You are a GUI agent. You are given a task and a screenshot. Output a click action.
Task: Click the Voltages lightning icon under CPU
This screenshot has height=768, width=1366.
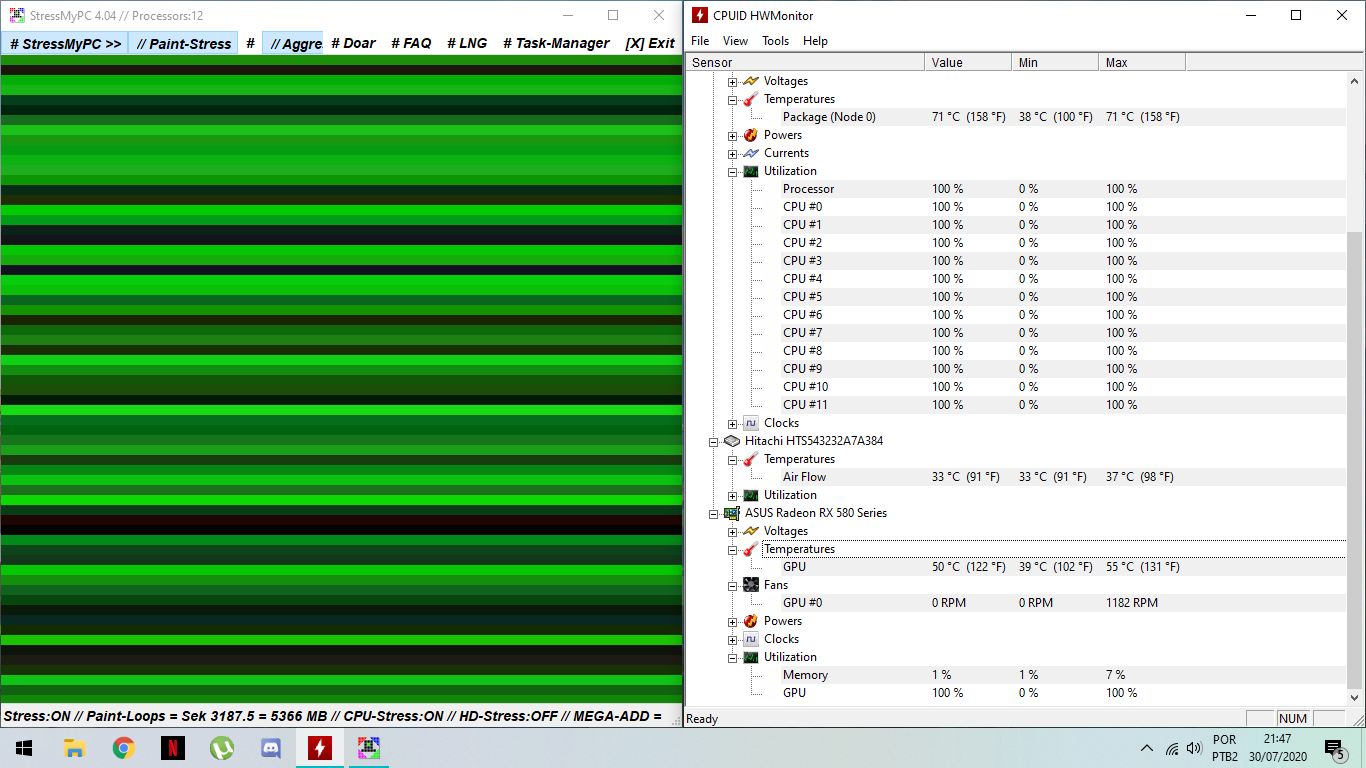tap(751, 81)
